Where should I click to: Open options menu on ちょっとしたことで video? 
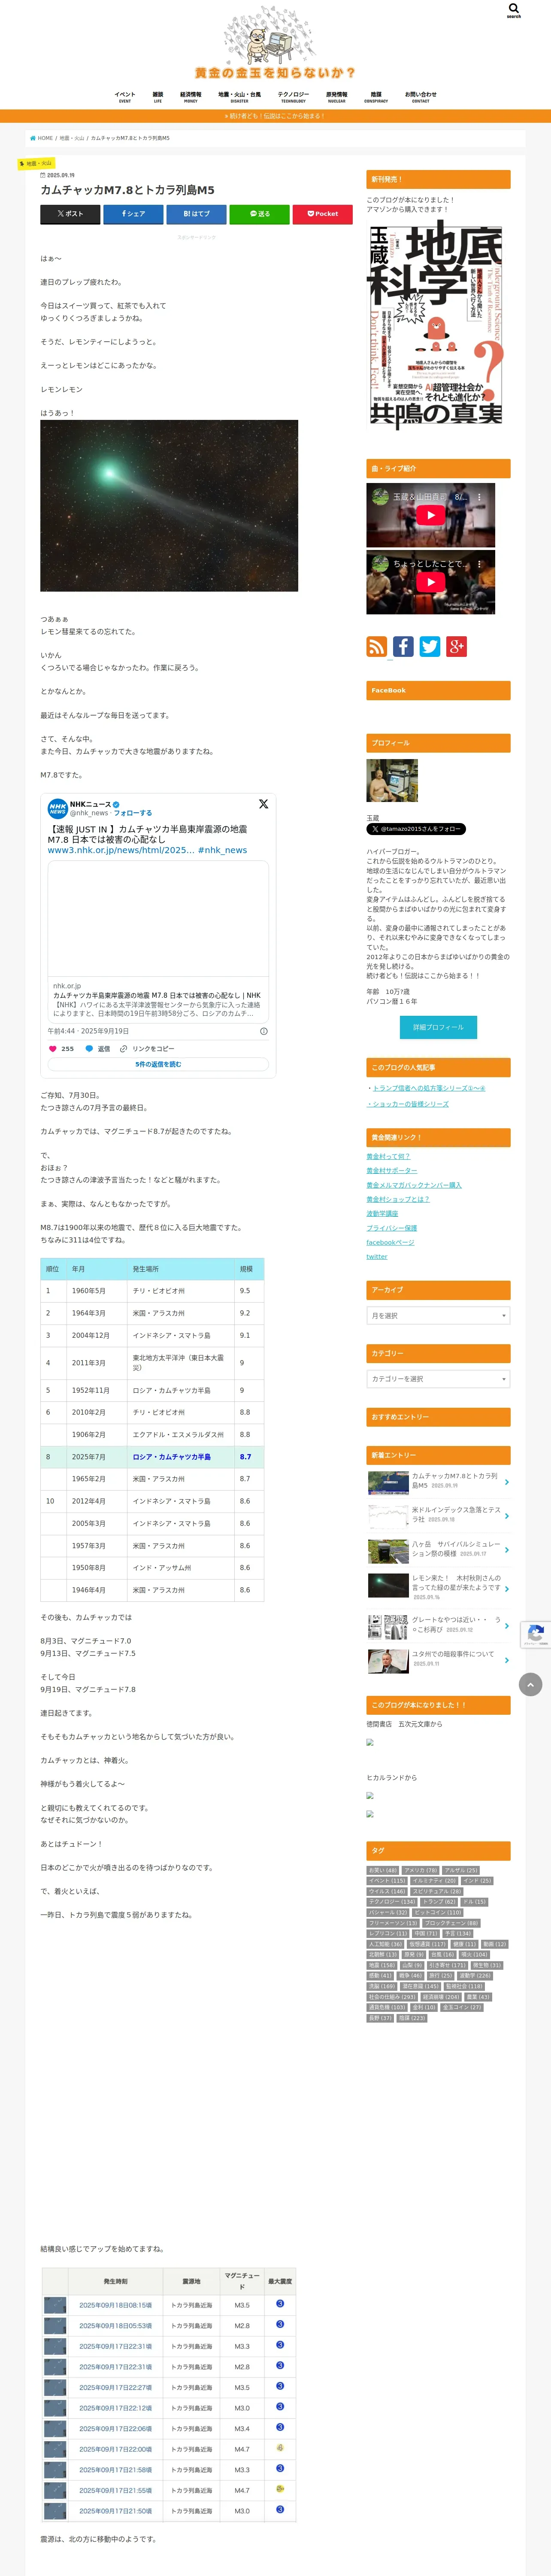[479, 564]
